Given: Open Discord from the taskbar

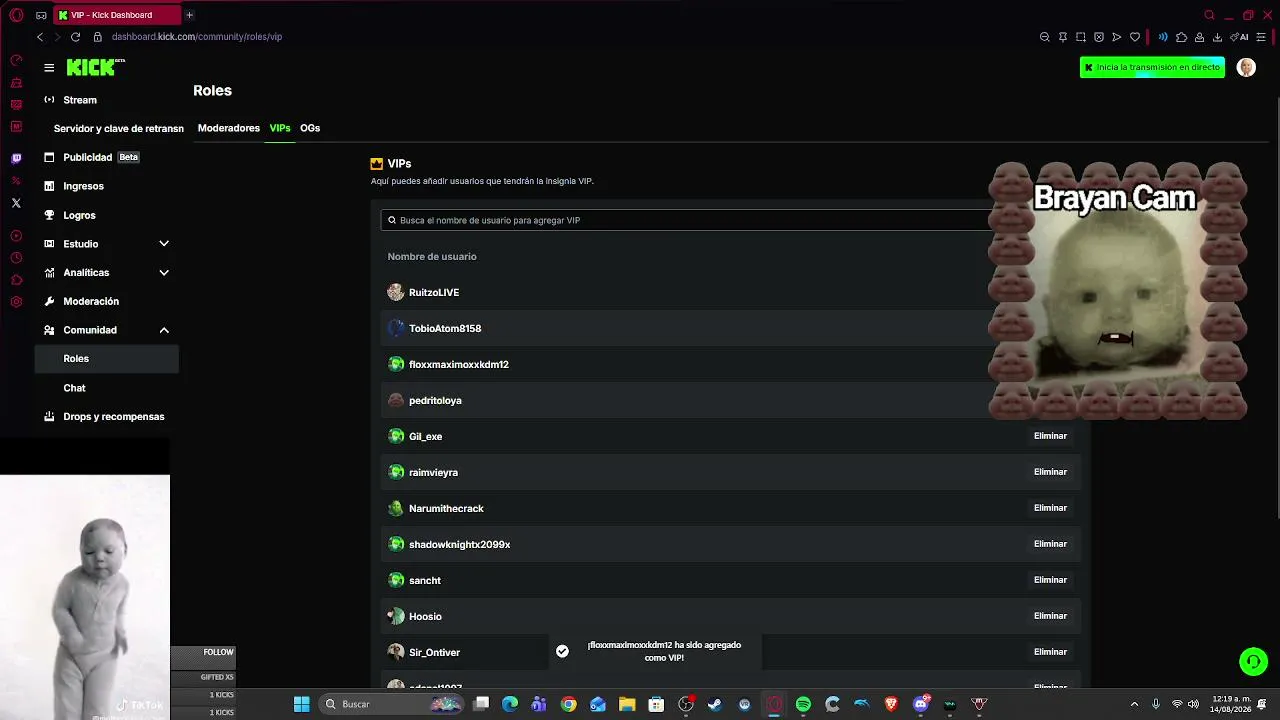Looking at the screenshot, I should [x=921, y=704].
